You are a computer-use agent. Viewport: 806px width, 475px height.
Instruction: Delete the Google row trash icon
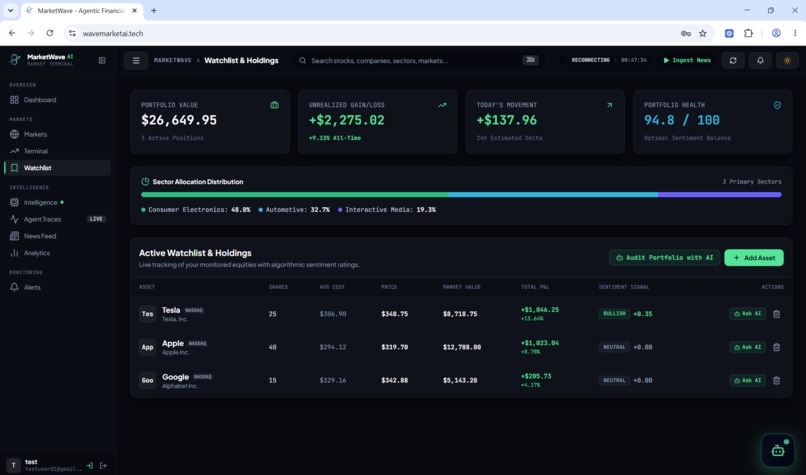[776, 380]
